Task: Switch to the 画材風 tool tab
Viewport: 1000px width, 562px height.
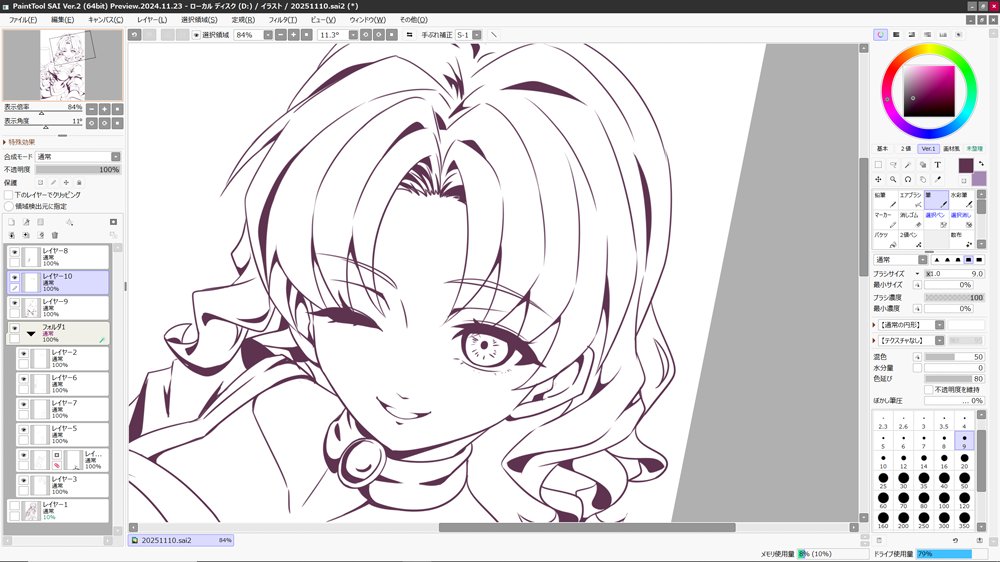Action: tap(952, 149)
